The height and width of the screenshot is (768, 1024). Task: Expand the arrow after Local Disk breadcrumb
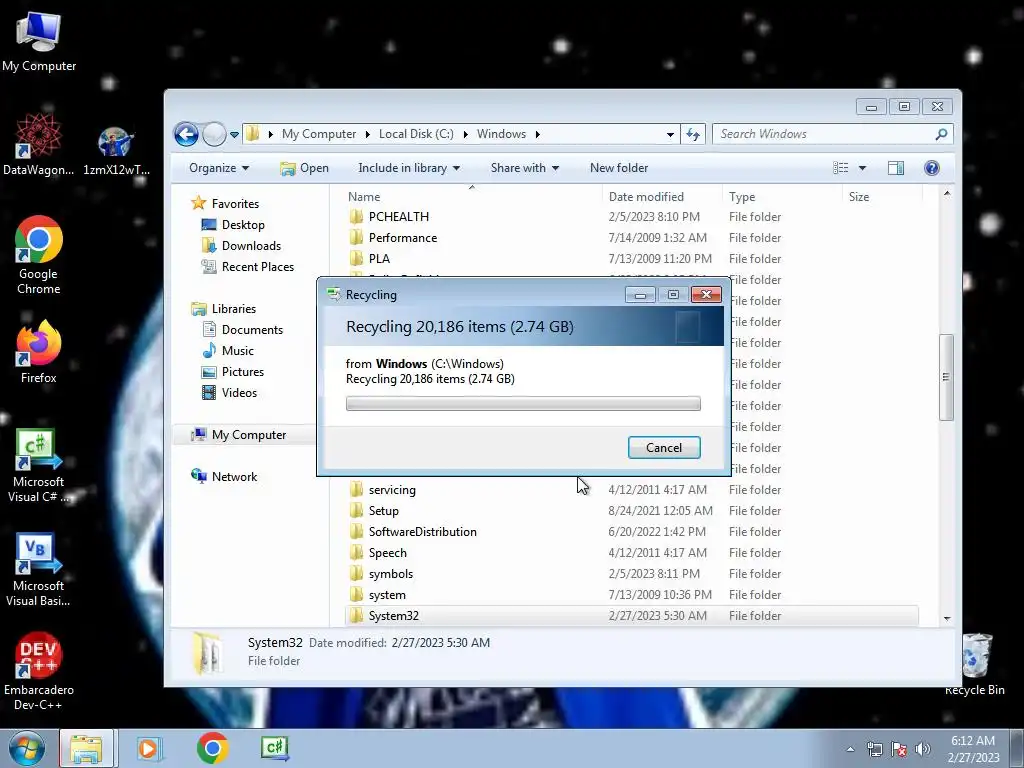coord(466,135)
